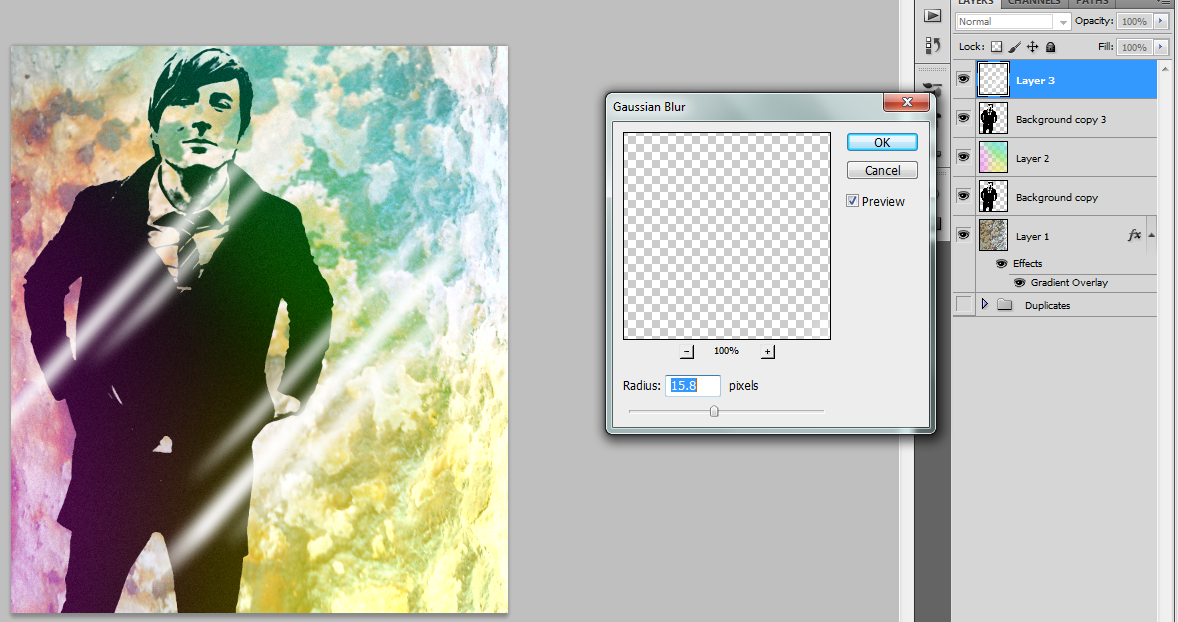This screenshot has height=622, width=1178.
Task: Click the Background copy layer thumbnail
Action: click(993, 197)
